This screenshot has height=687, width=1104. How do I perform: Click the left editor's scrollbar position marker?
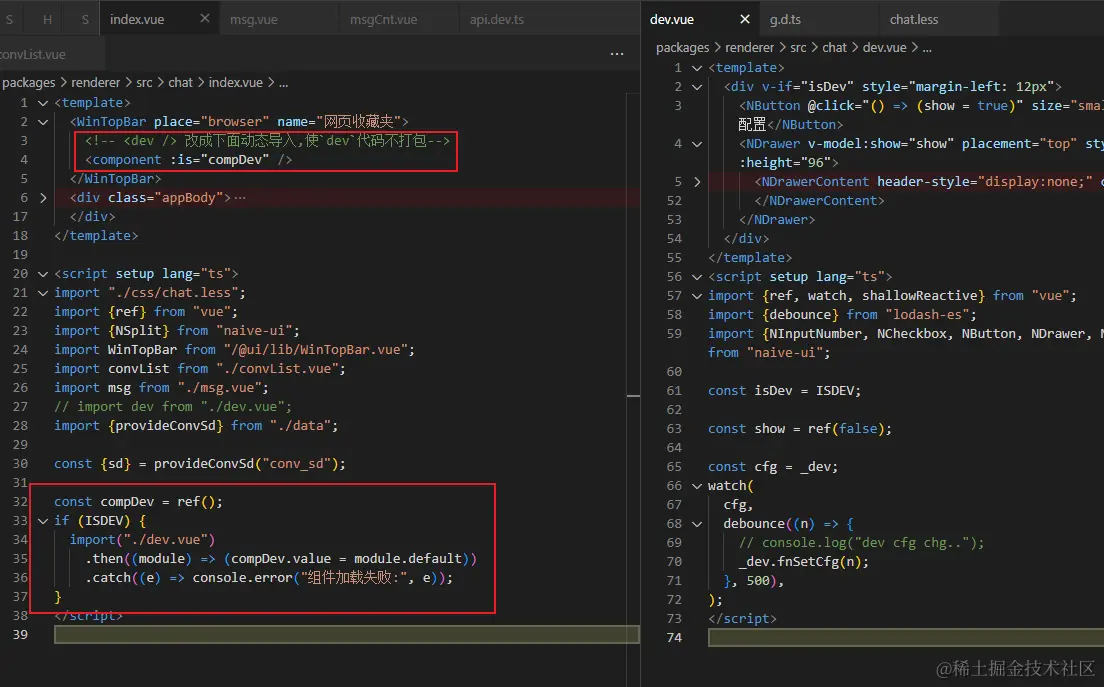click(x=633, y=396)
